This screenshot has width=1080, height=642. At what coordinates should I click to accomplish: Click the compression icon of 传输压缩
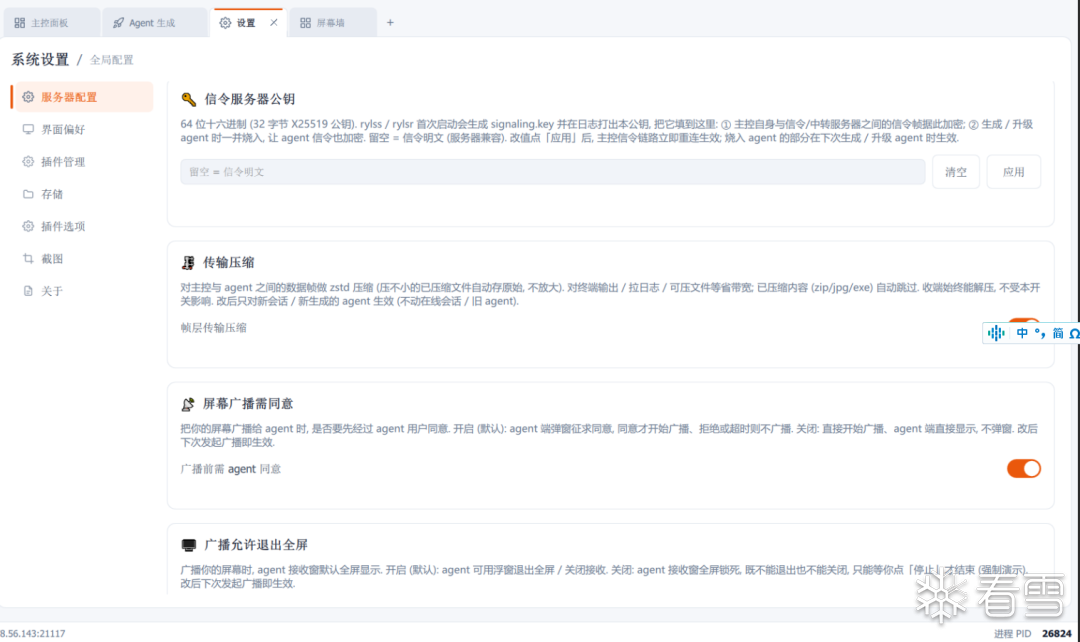click(x=188, y=262)
